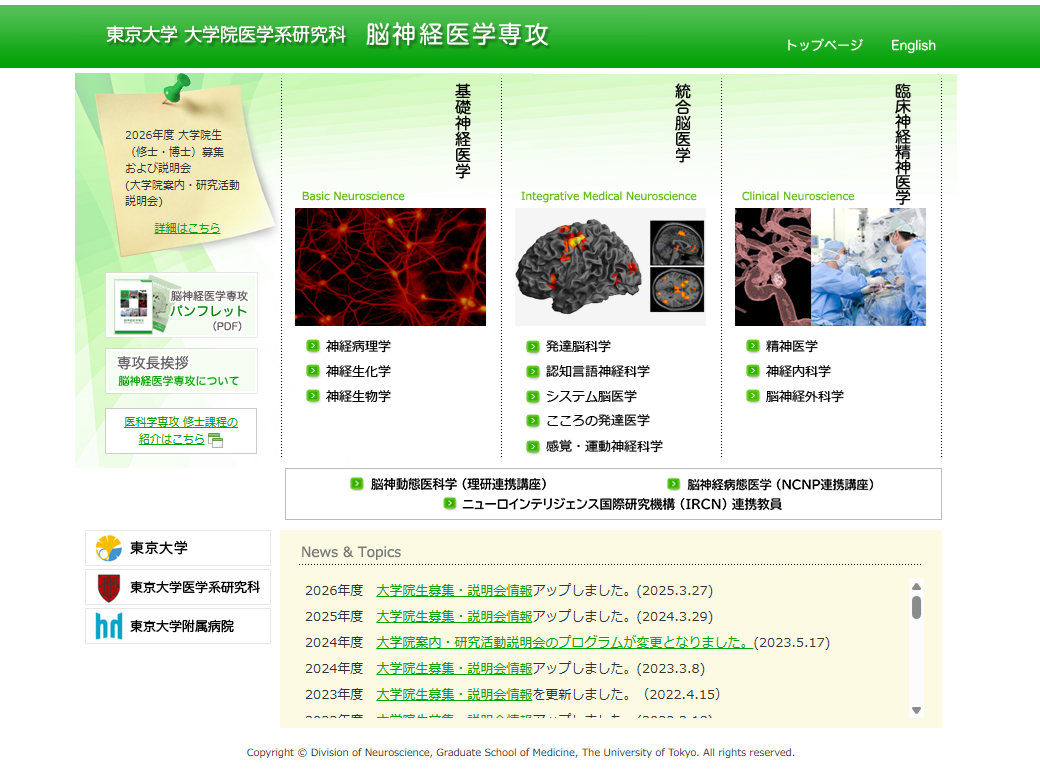
Task: Click the red shield logo of 東京大学医学系研究科
Action: pyautogui.click(x=109, y=588)
